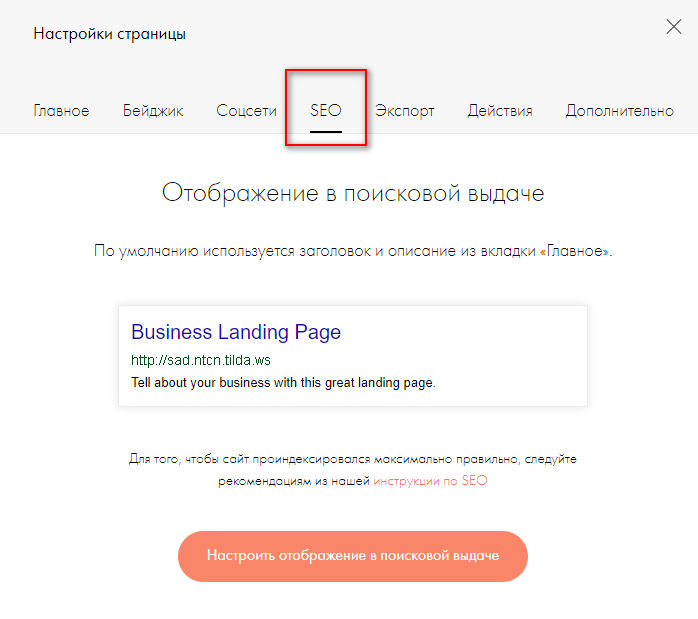Click the Business Landing Page preview title
Viewport: 698px width, 619px height.
click(236, 332)
